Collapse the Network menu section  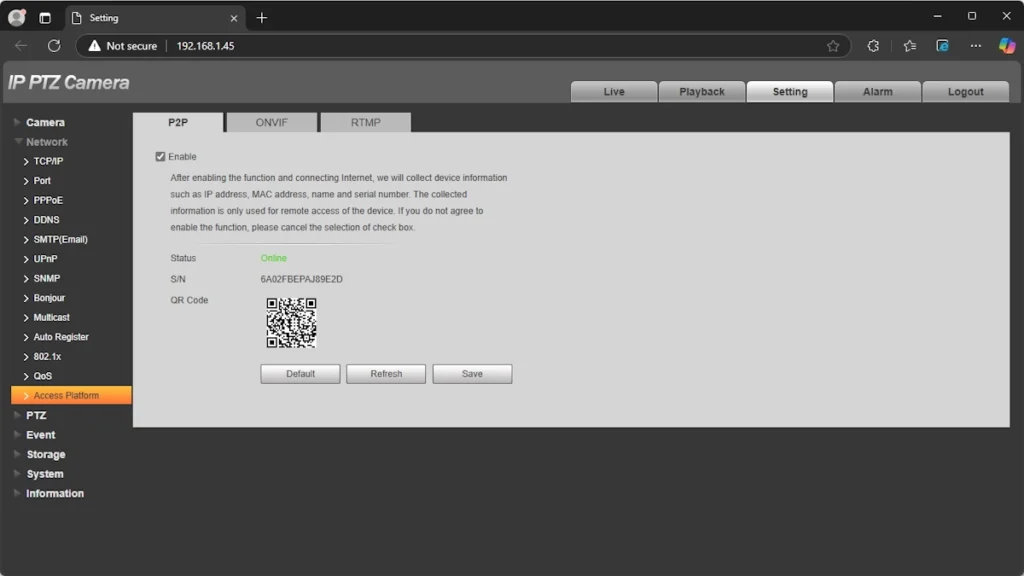[46, 142]
